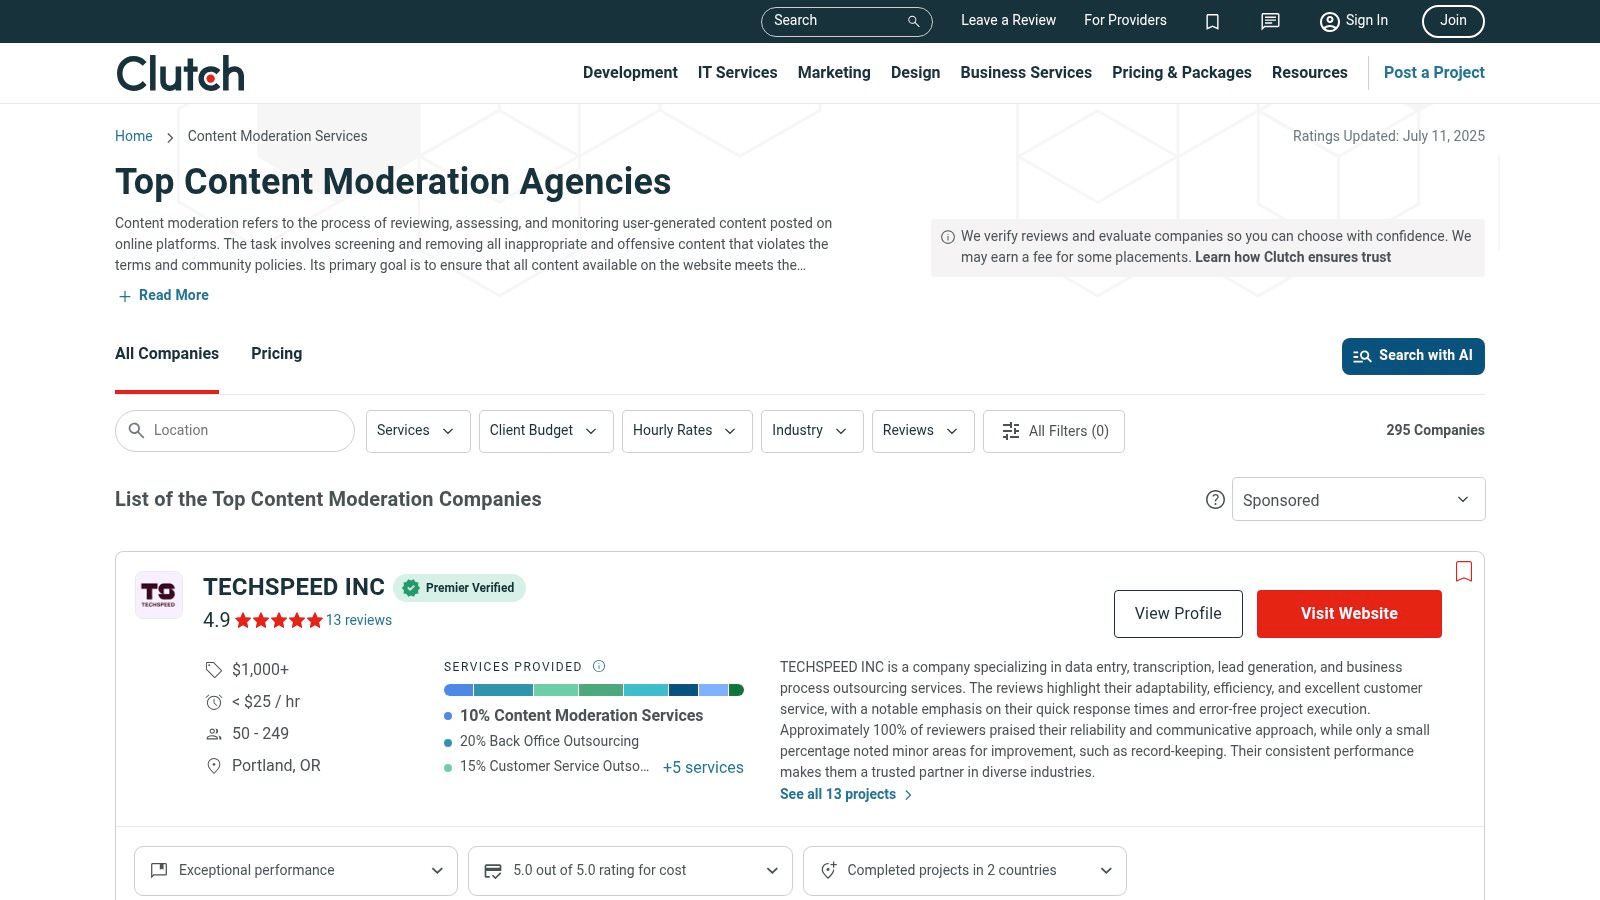The image size is (1600, 900).
Task: Click the Clutch logo
Action: pos(181,73)
